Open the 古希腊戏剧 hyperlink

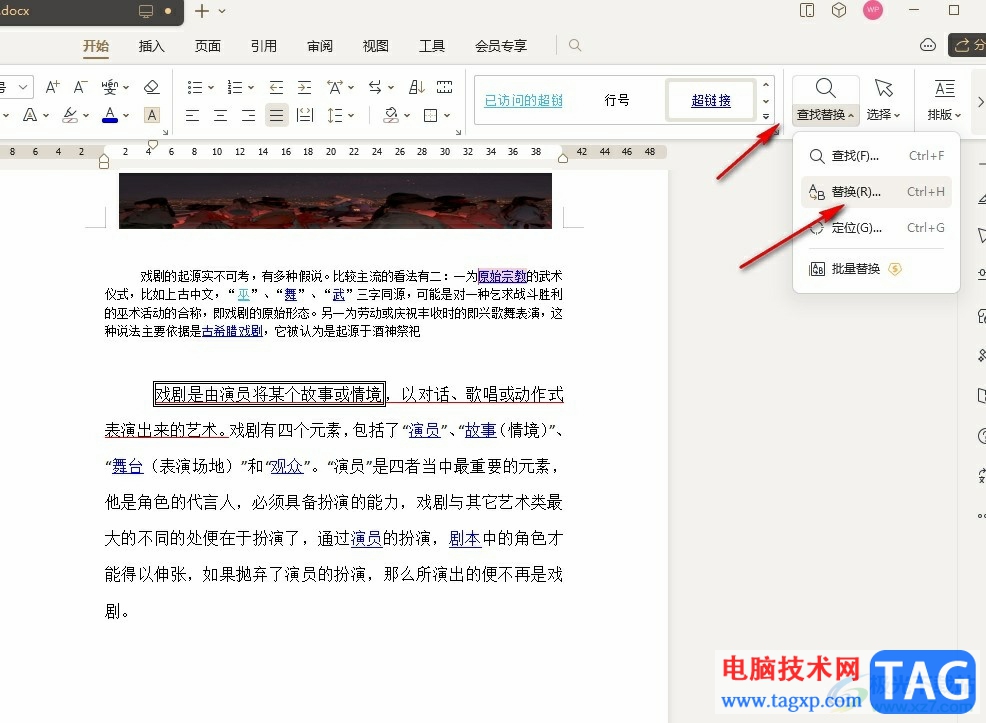[232, 331]
